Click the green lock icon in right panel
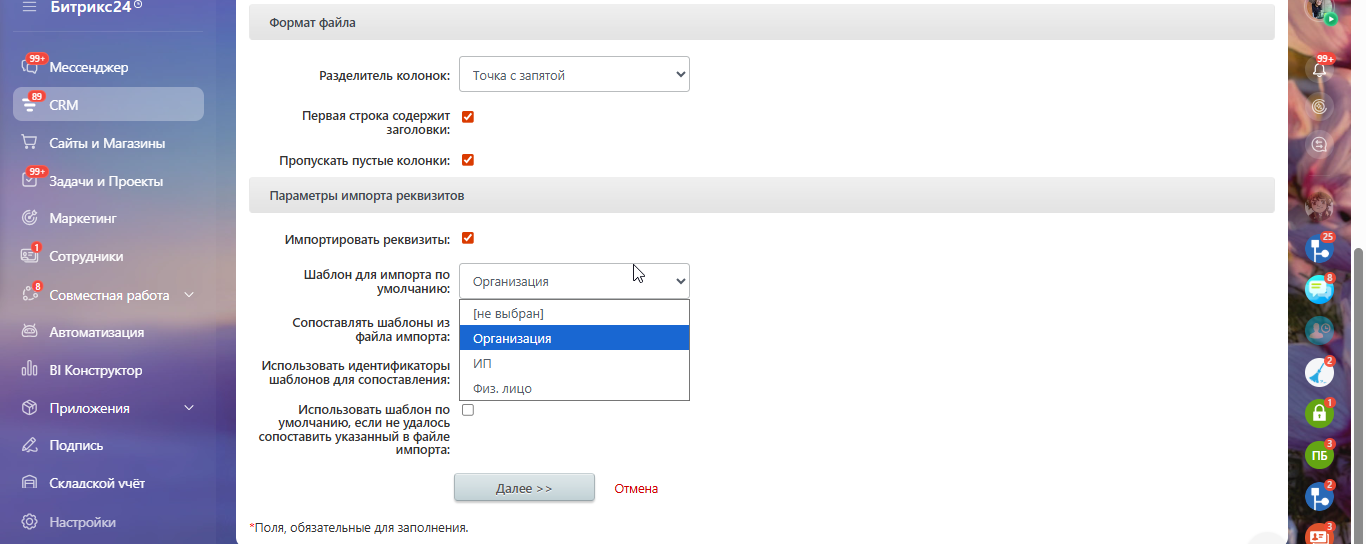 (1319, 412)
